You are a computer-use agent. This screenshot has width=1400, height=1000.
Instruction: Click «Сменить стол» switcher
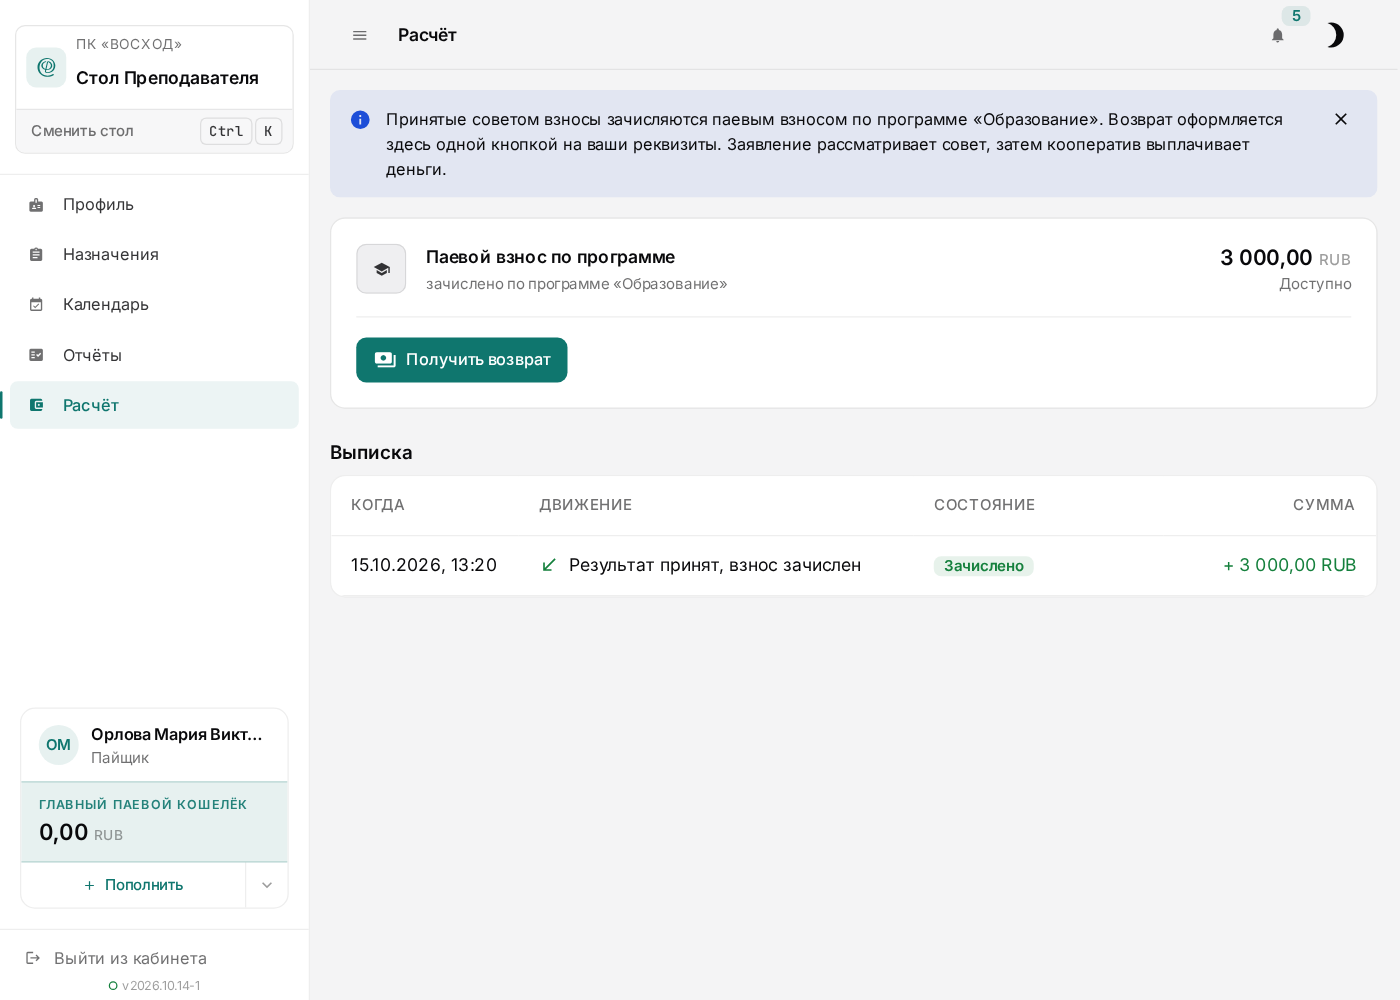(x=154, y=131)
